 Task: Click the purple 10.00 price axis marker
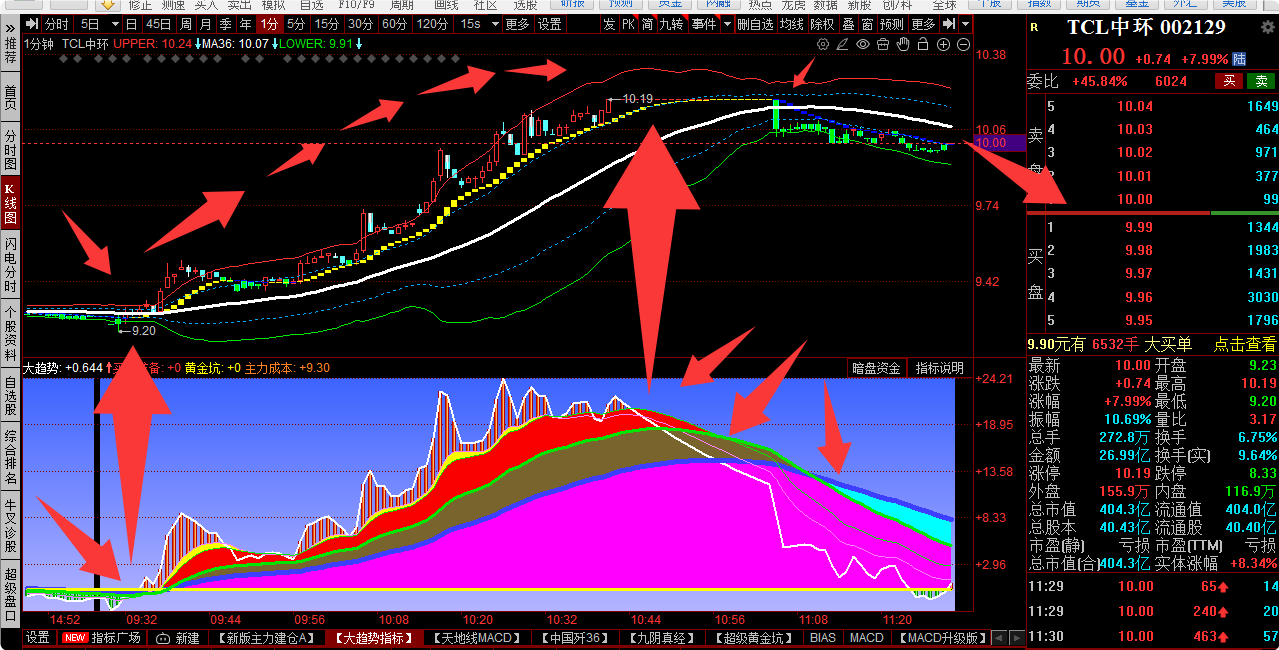(x=998, y=144)
